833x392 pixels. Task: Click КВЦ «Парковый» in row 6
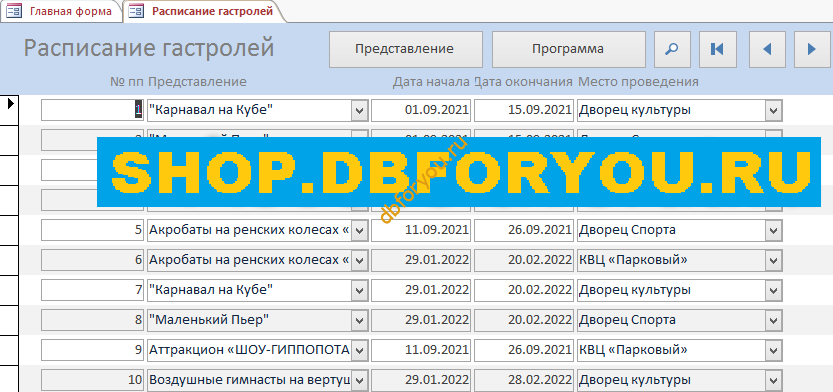633,260
